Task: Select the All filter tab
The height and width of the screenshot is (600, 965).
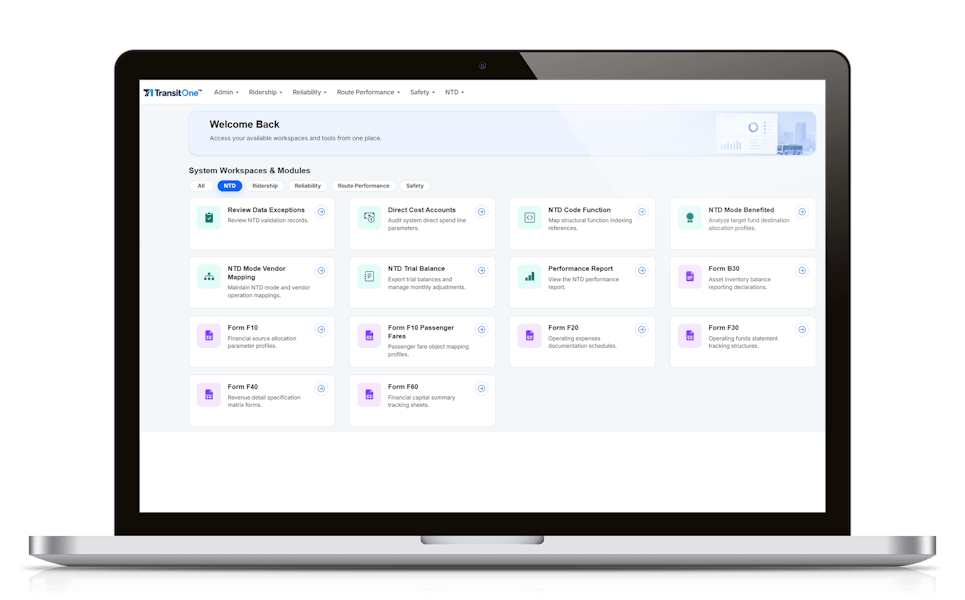Action: click(201, 186)
